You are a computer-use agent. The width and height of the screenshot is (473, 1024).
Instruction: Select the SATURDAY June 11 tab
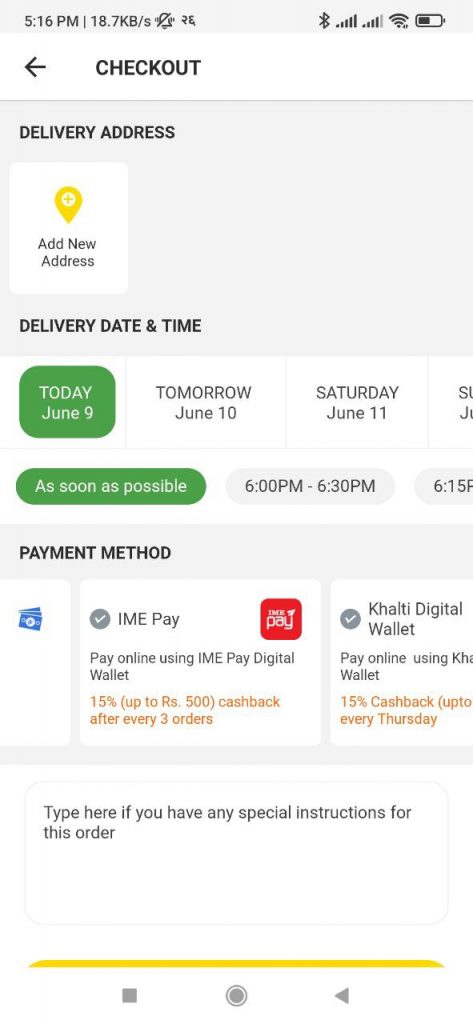[x=357, y=402]
